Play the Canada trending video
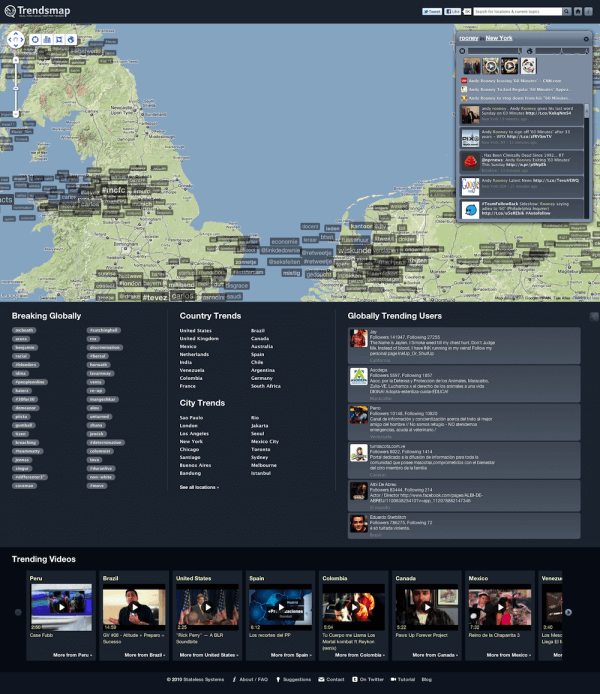 427,607
